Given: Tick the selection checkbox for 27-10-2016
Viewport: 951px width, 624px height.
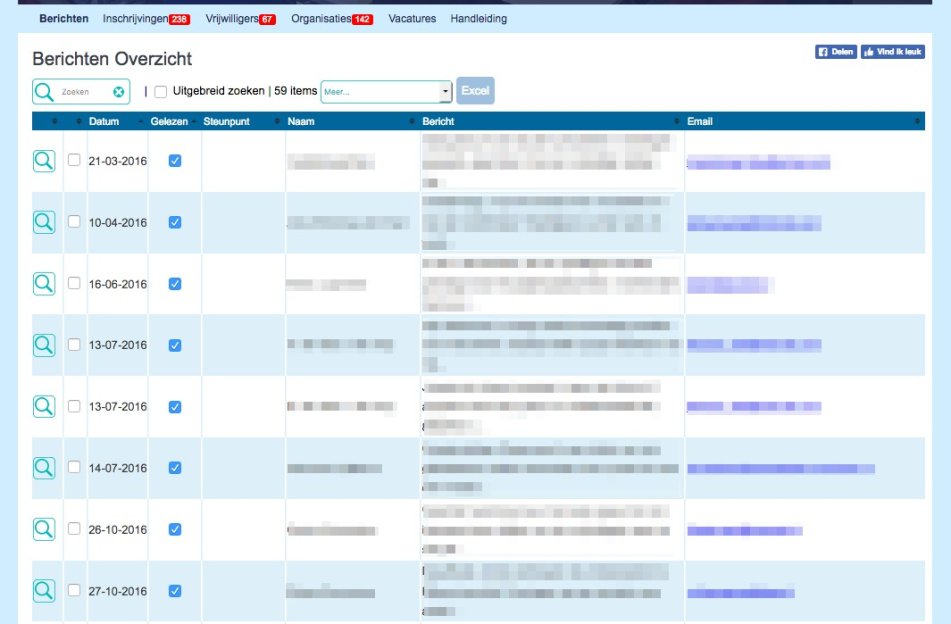Looking at the screenshot, I should click(x=74, y=590).
